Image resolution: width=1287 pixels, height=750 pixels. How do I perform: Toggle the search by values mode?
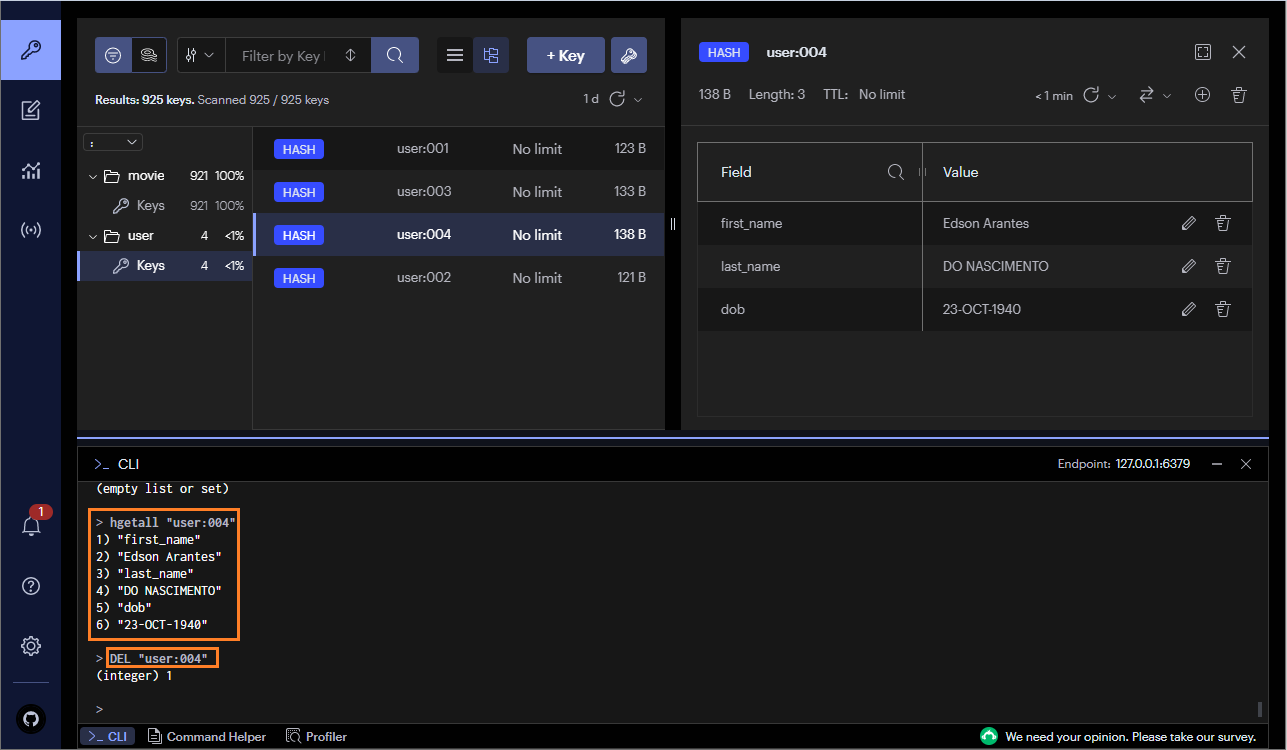click(x=148, y=56)
